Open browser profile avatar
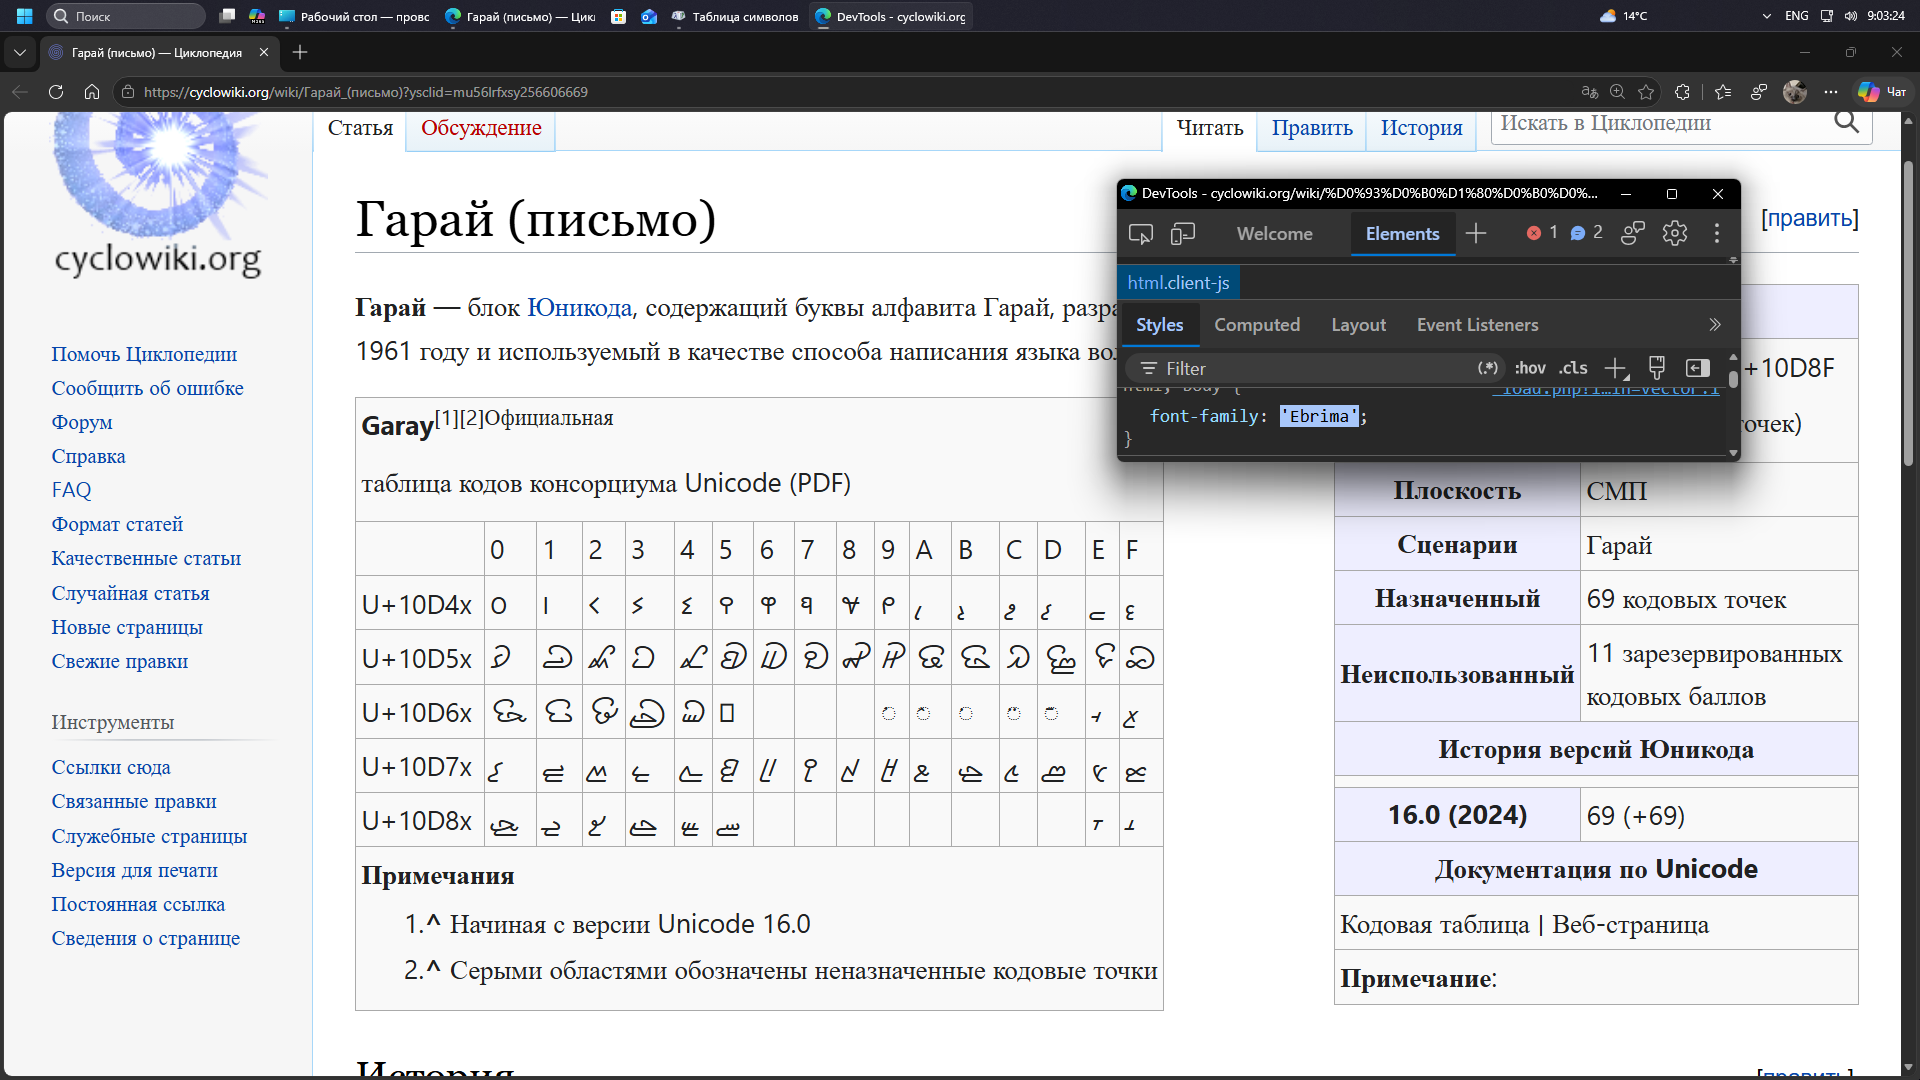Viewport: 1920px width, 1080px height. [1795, 92]
